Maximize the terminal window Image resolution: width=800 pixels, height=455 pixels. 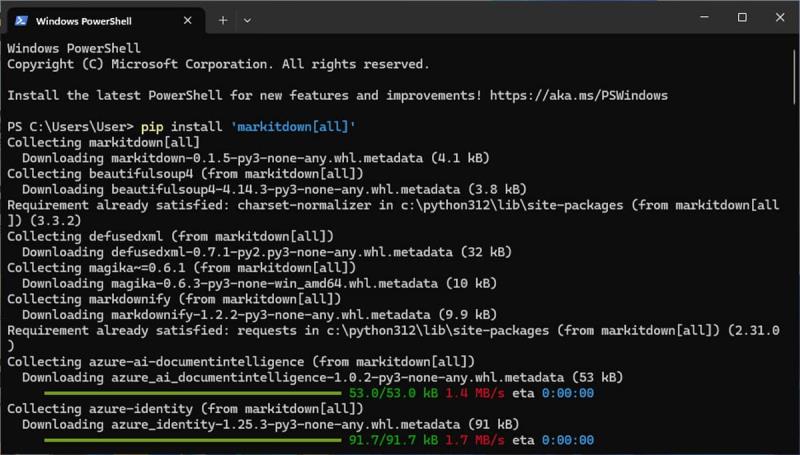[742, 17]
